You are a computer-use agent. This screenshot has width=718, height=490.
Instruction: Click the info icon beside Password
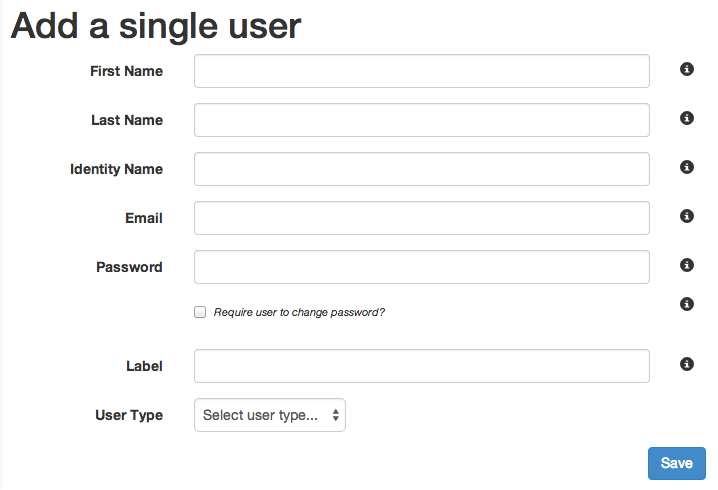pyautogui.click(x=686, y=265)
